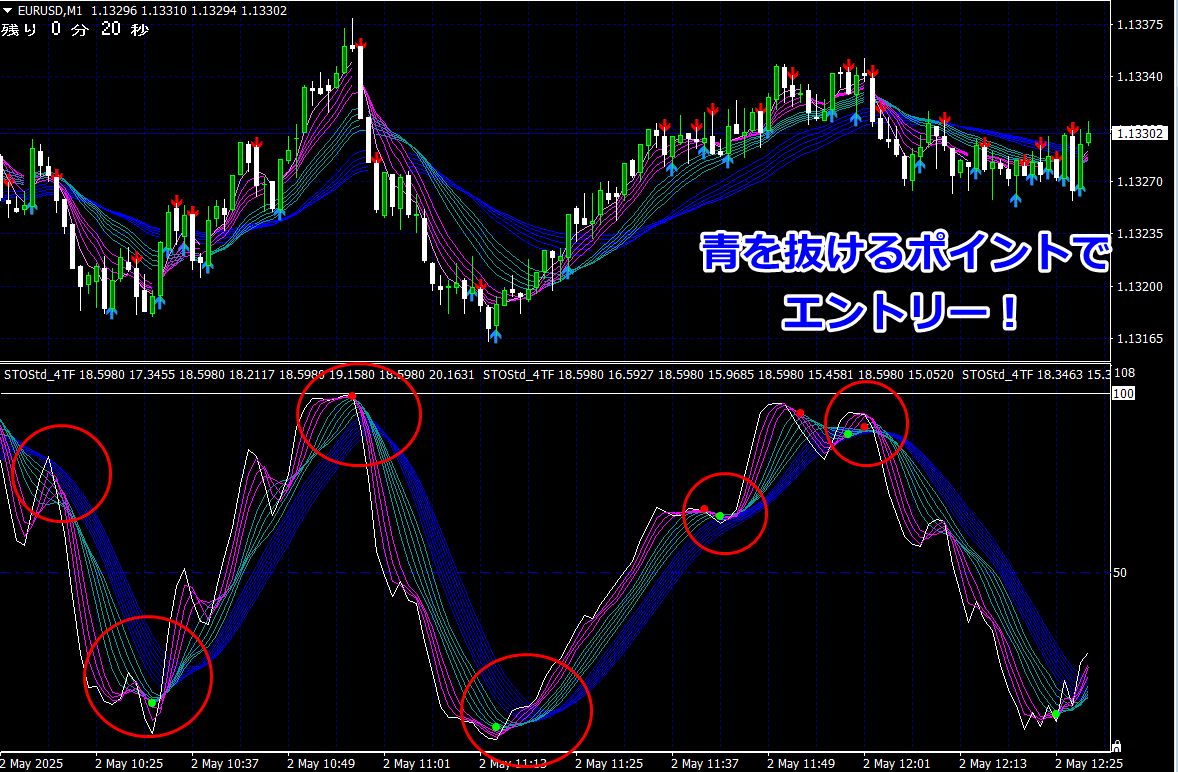This screenshot has width=1178, height=772.
Task: Click the oscillator level label 100
Action: coord(1123,394)
